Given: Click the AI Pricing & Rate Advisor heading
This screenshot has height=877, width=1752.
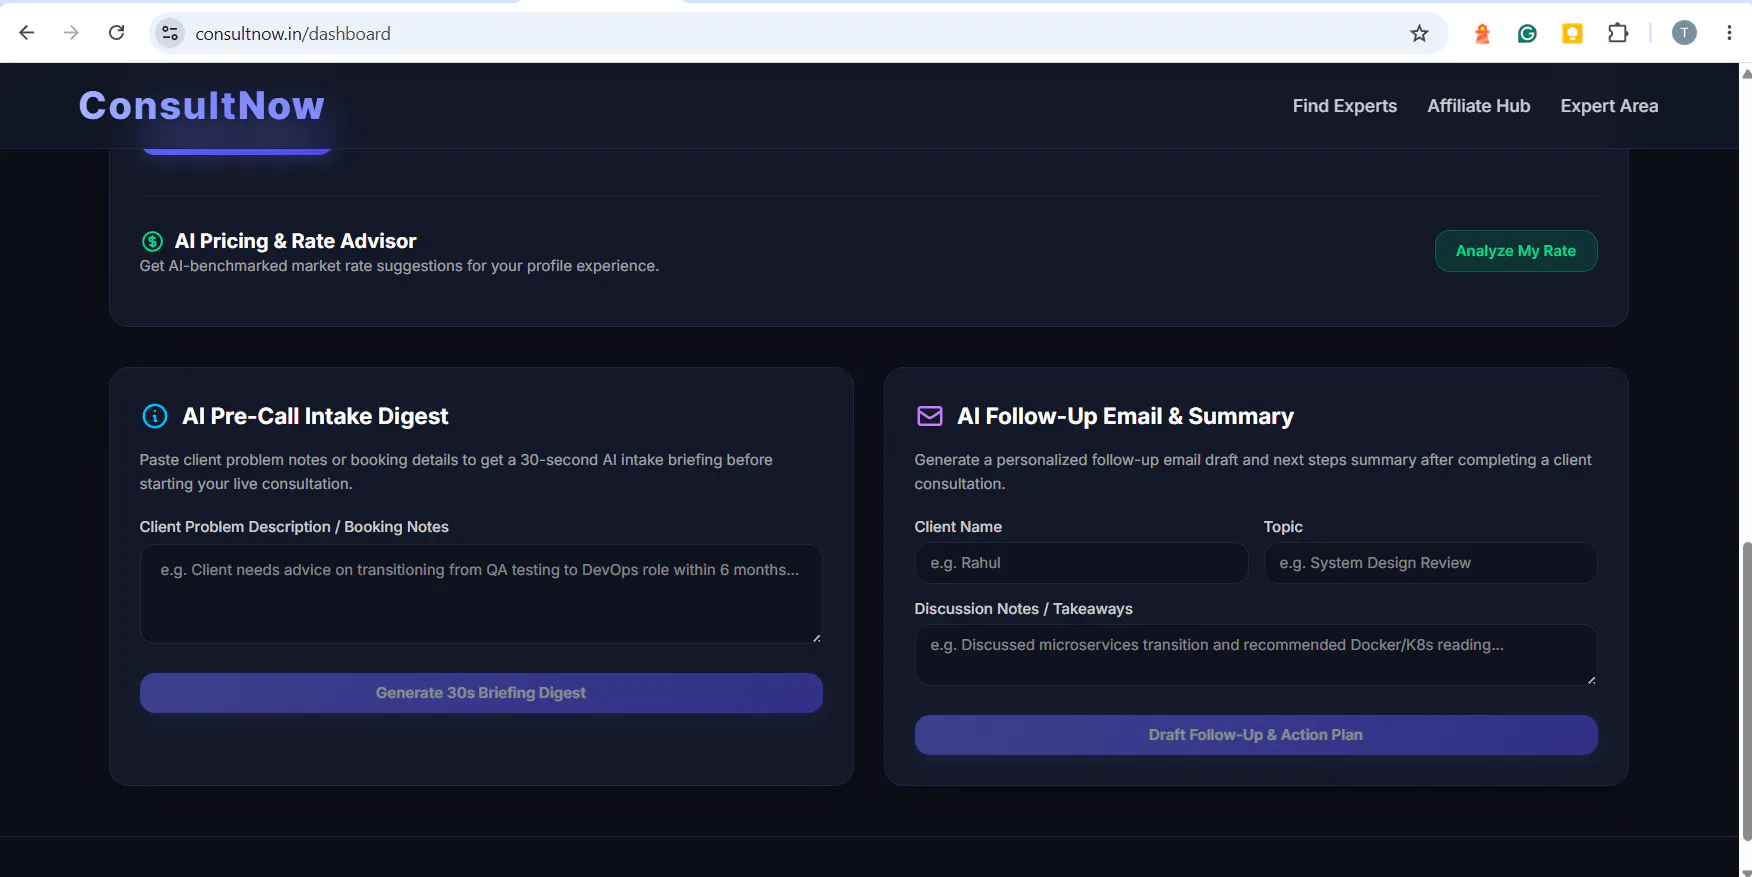Looking at the screenshot, I should click(x=295, y=241).
